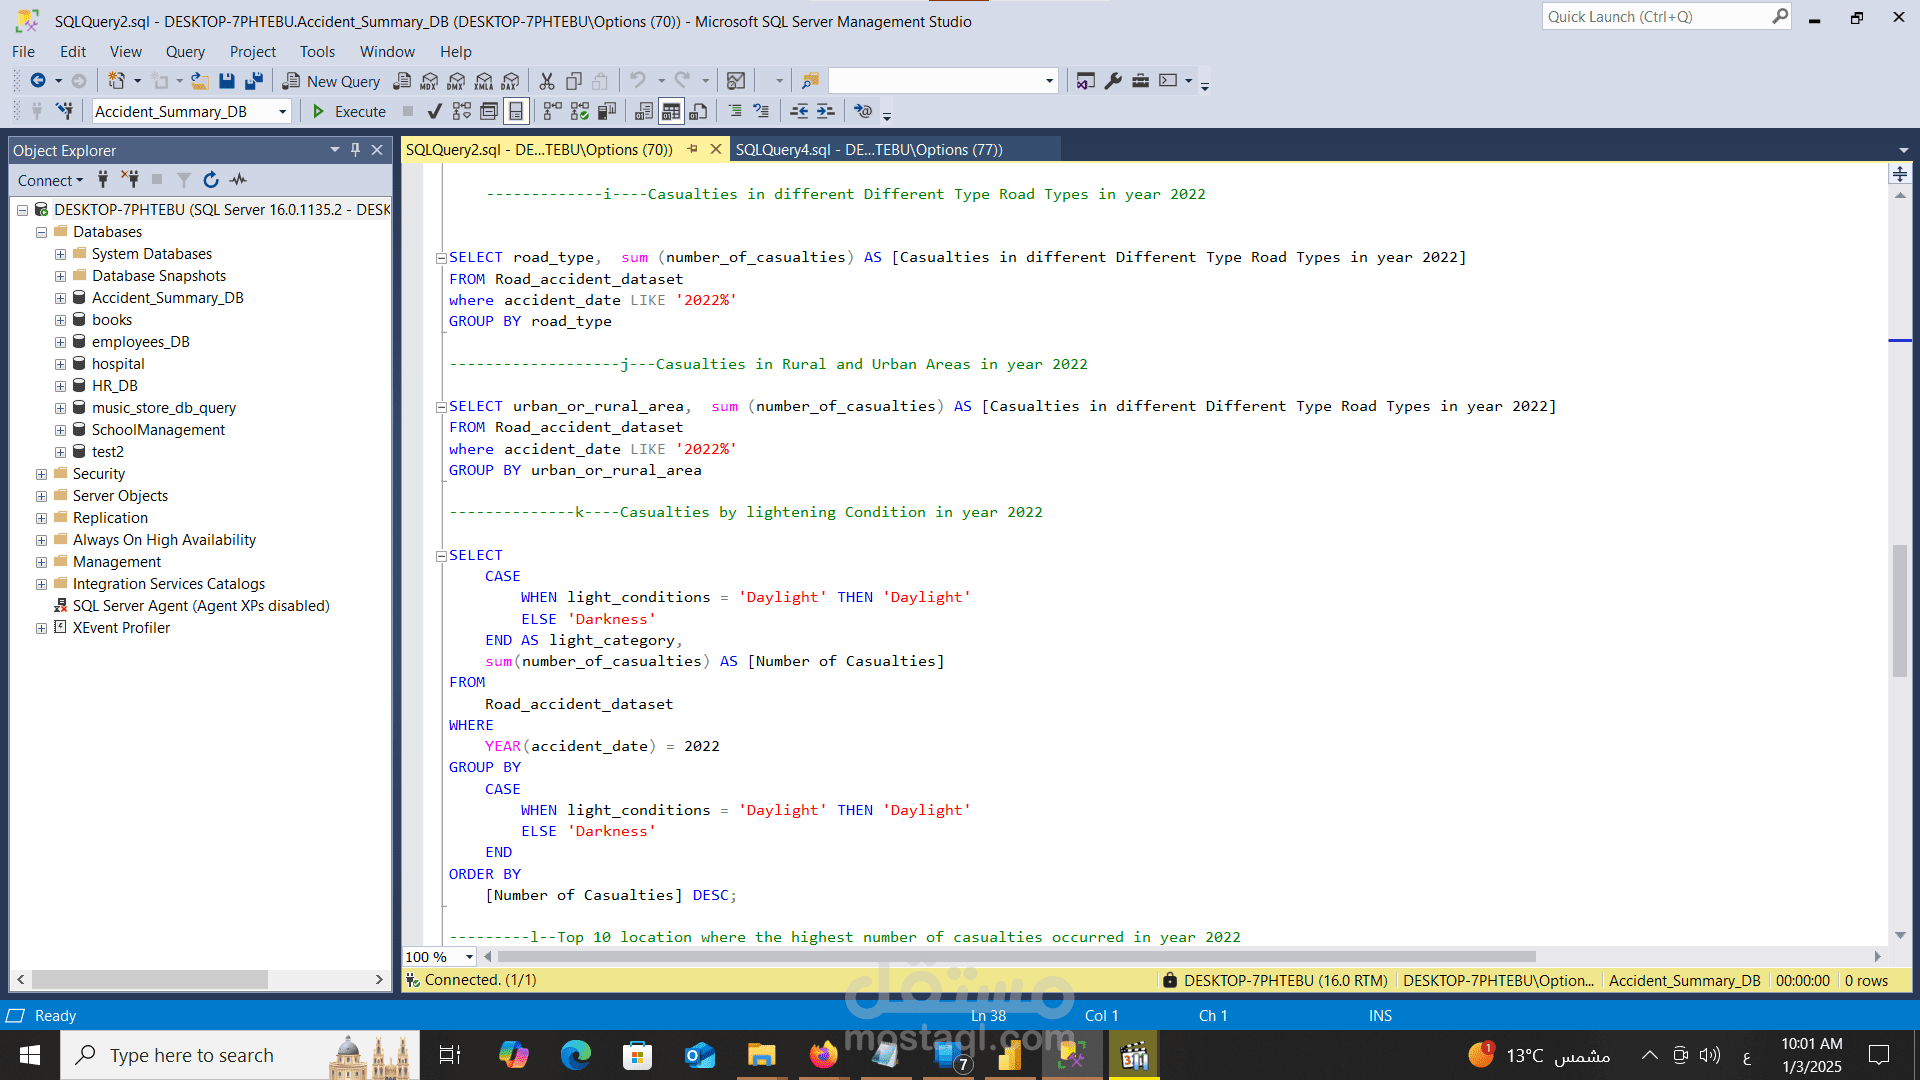Display the Estimated Execution Plan

click(x=461, y=111)
